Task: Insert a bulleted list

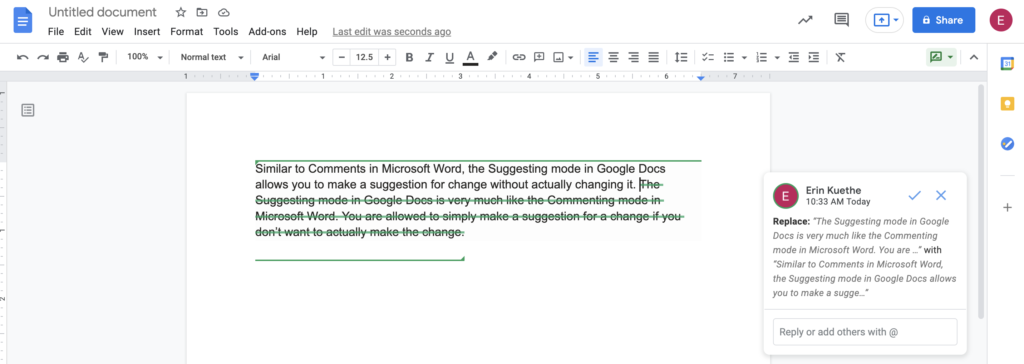Action: click(x=729, y=58)
